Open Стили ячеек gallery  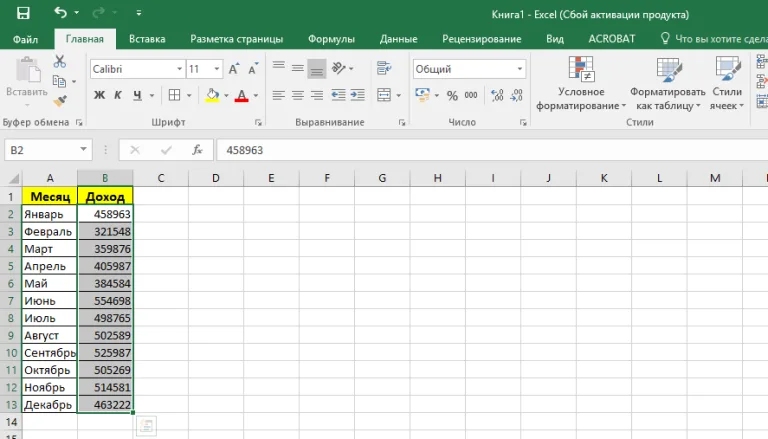click(x=727, y=83)
